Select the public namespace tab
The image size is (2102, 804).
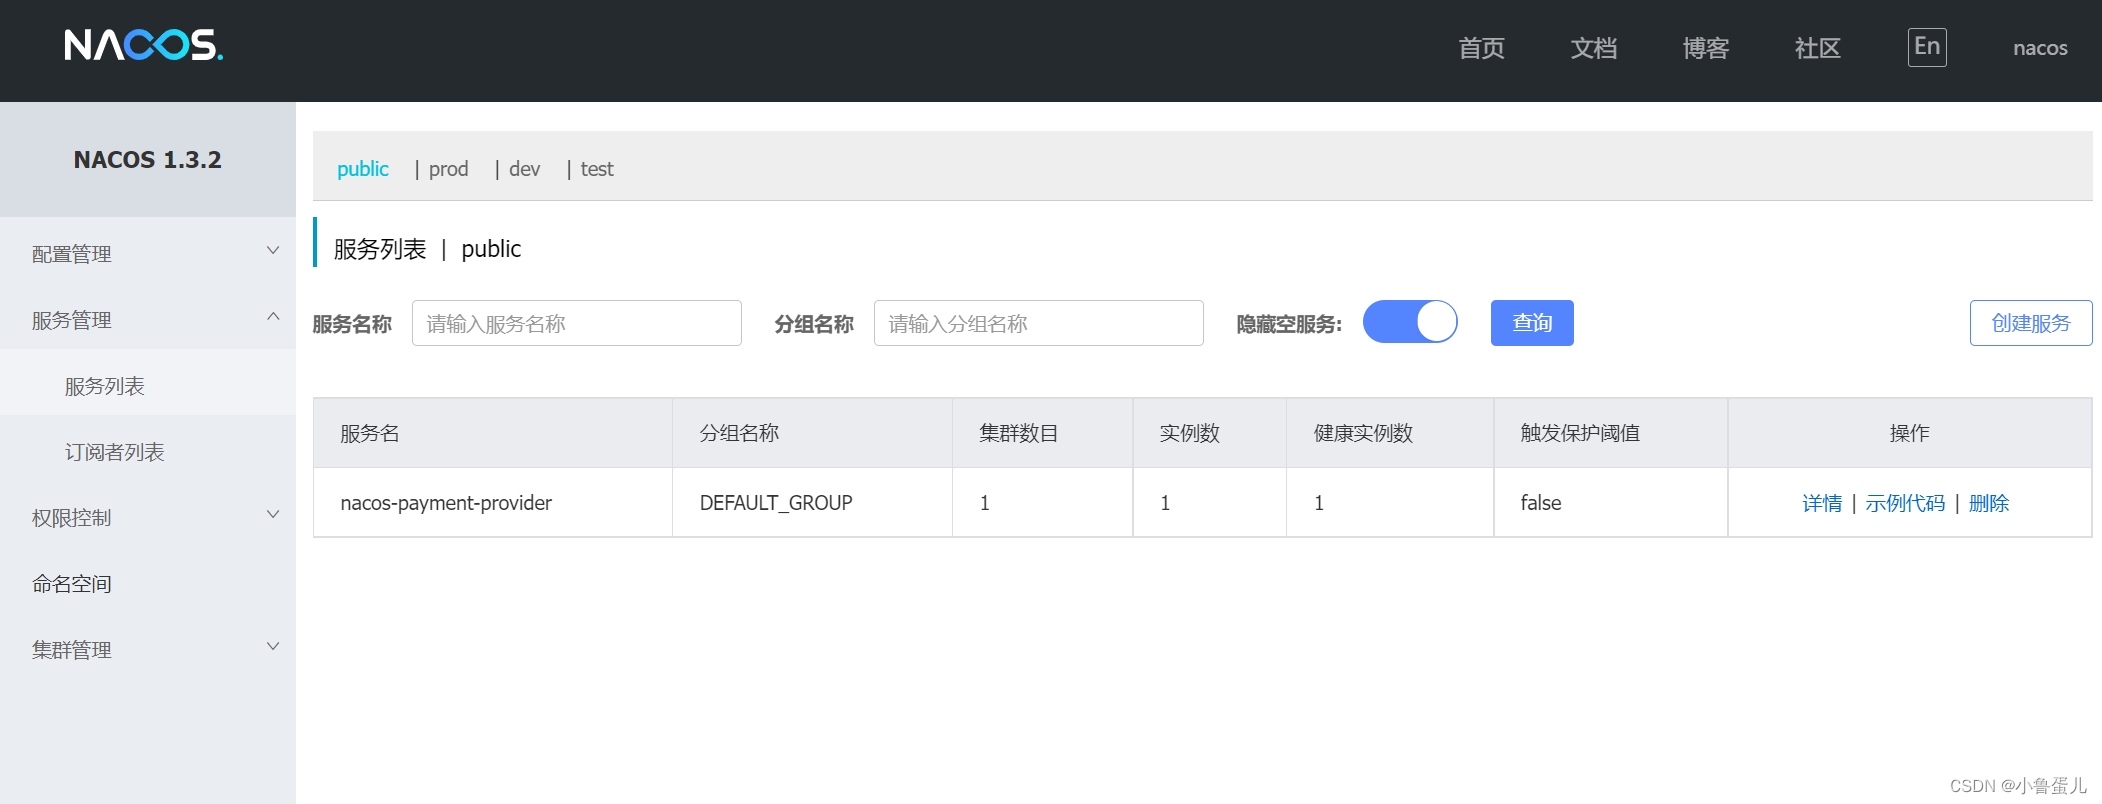[362, 169]
